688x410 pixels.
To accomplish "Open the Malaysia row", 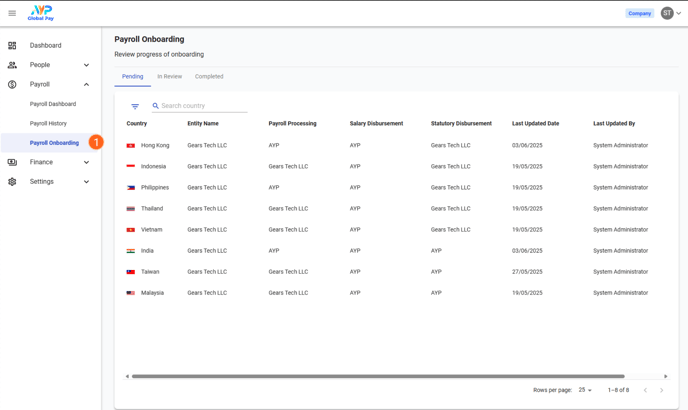I will tap(396, 293).
